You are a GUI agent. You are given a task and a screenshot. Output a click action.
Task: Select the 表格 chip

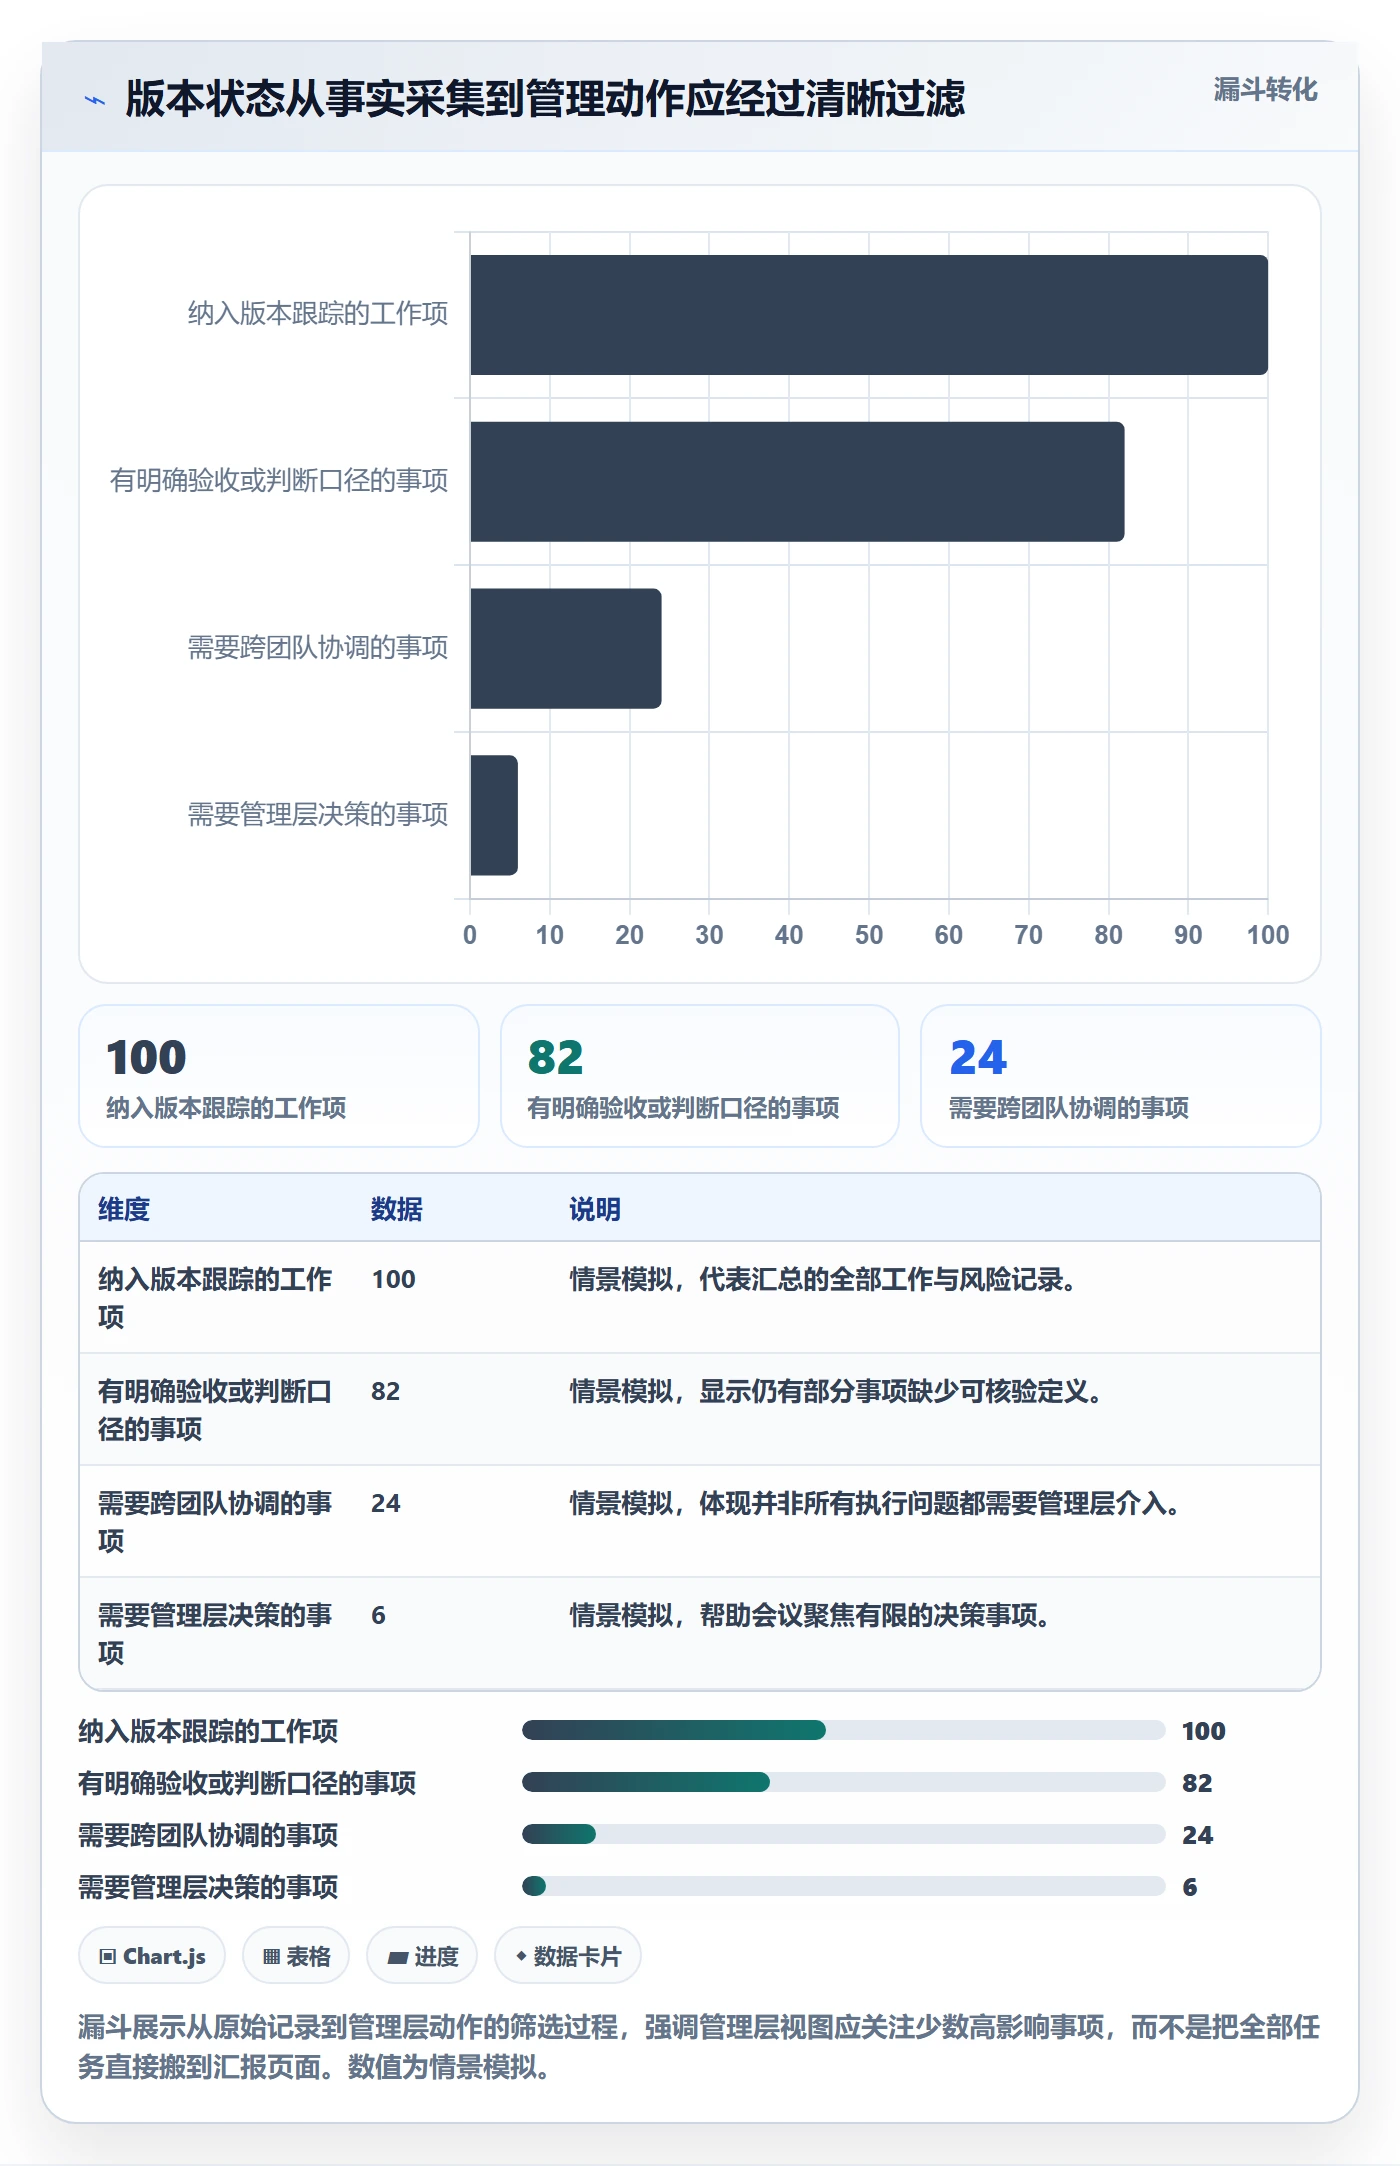tap(296, 1955)
